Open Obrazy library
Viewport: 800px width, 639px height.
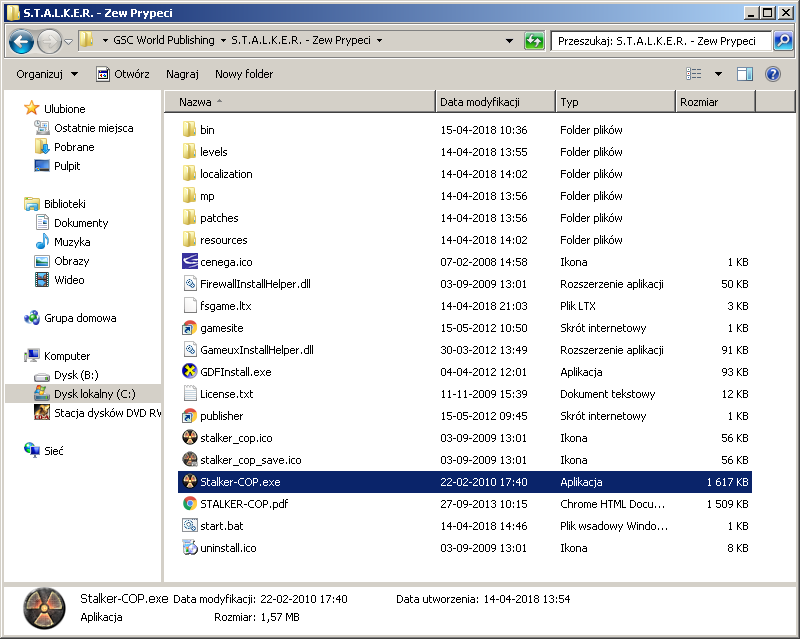[x=62, y=261]
